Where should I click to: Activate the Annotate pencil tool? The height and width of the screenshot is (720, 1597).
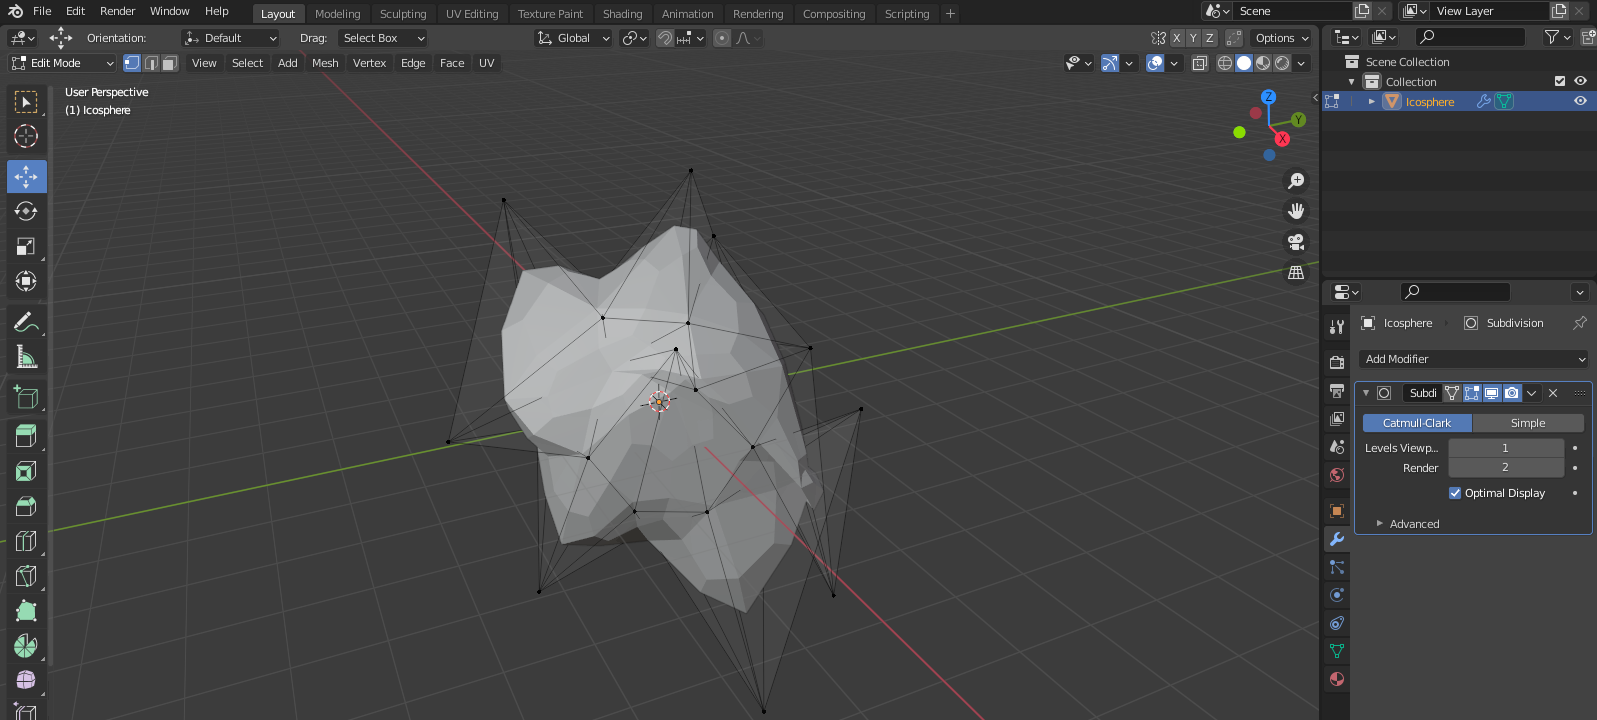pyautogui.click(x=26, y=322)
